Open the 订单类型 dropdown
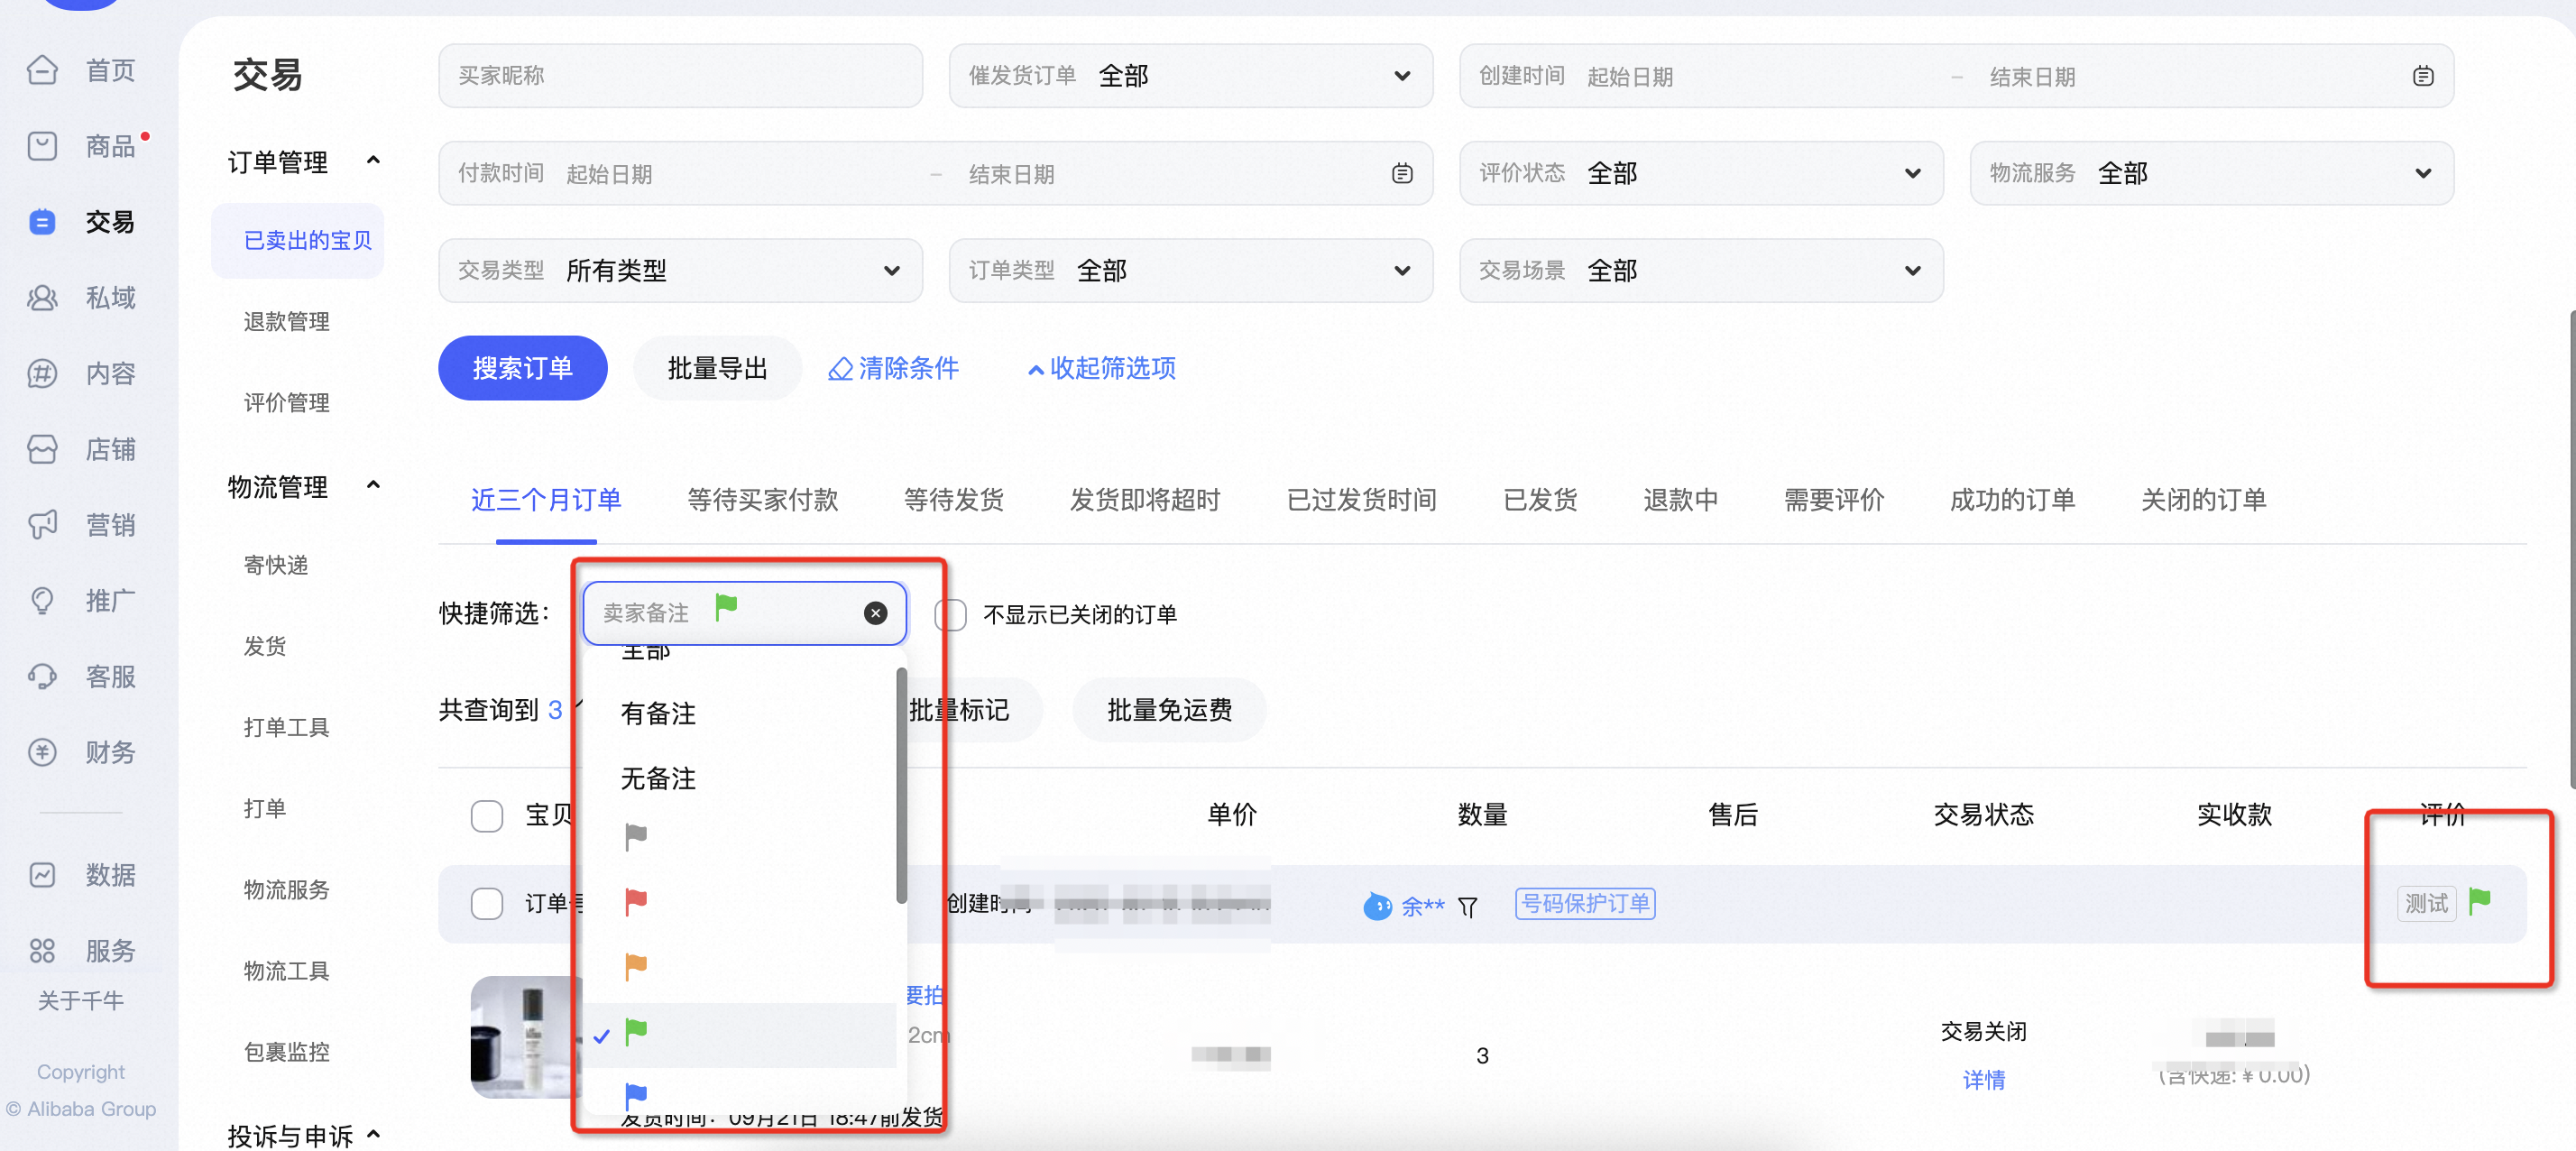 (x=1190, y=271)
